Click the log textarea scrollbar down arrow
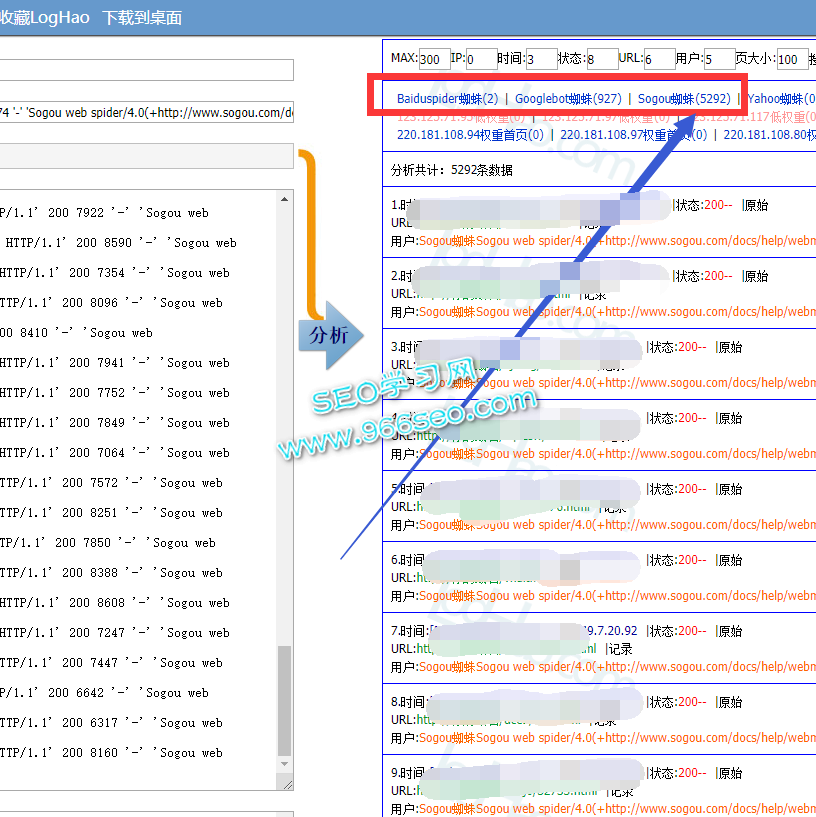The image size is (816, 817). (x=285, y=764)
